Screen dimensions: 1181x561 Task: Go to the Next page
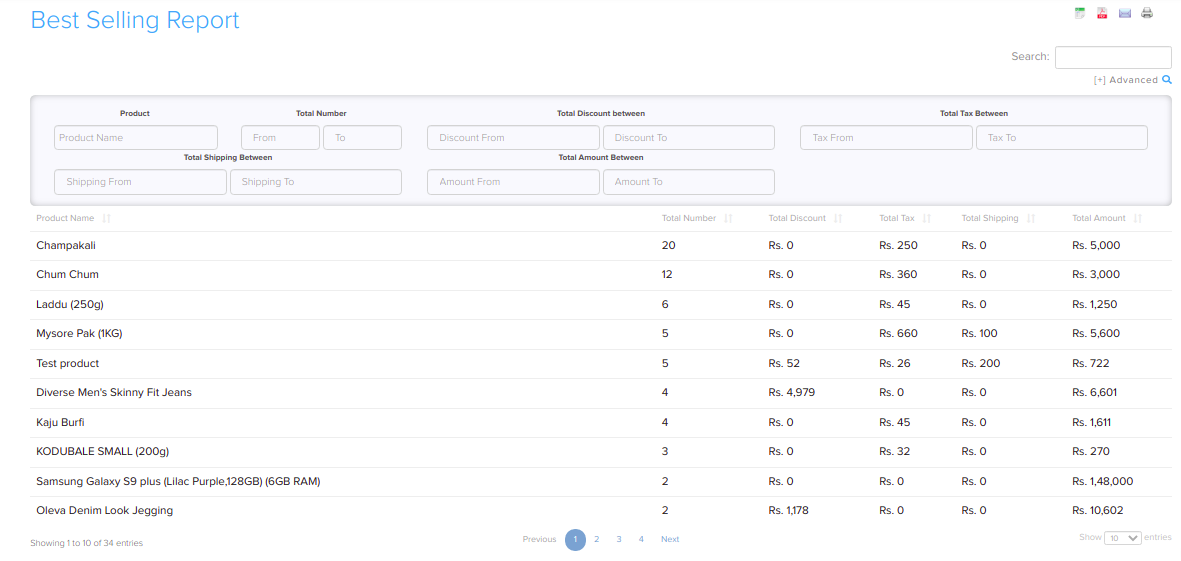click(670, 539)
